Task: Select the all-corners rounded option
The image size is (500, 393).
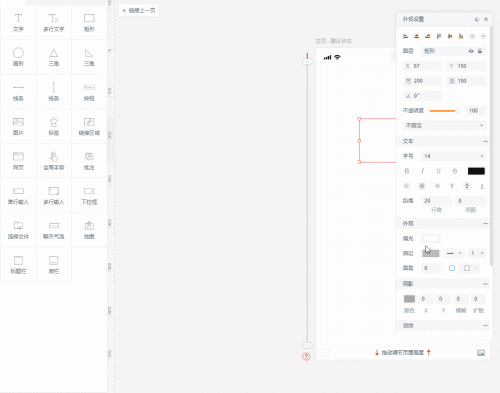Action: (452, 268)
